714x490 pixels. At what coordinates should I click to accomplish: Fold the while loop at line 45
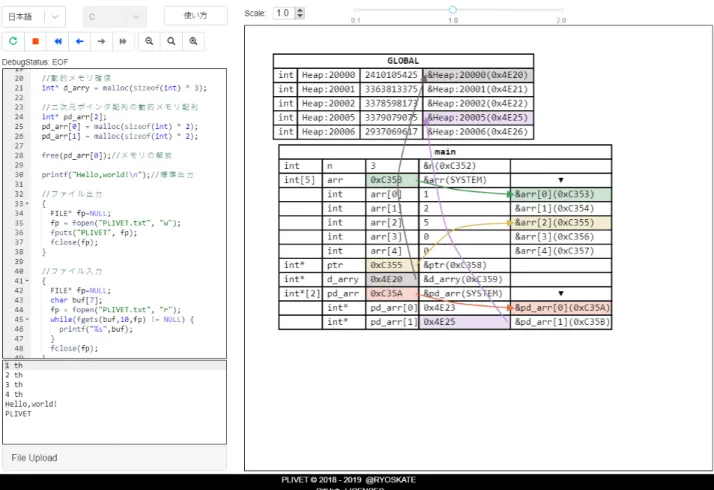(27, 319)
